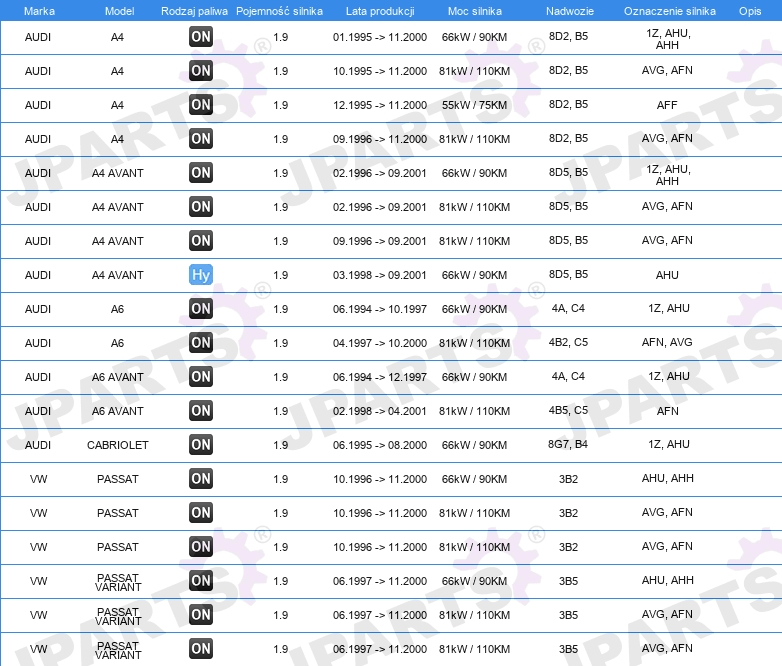Click the ON badge for A4 Avant 02.1996 81kW
The width and height of the screenshot is (782, 666).
coord(200,207)
